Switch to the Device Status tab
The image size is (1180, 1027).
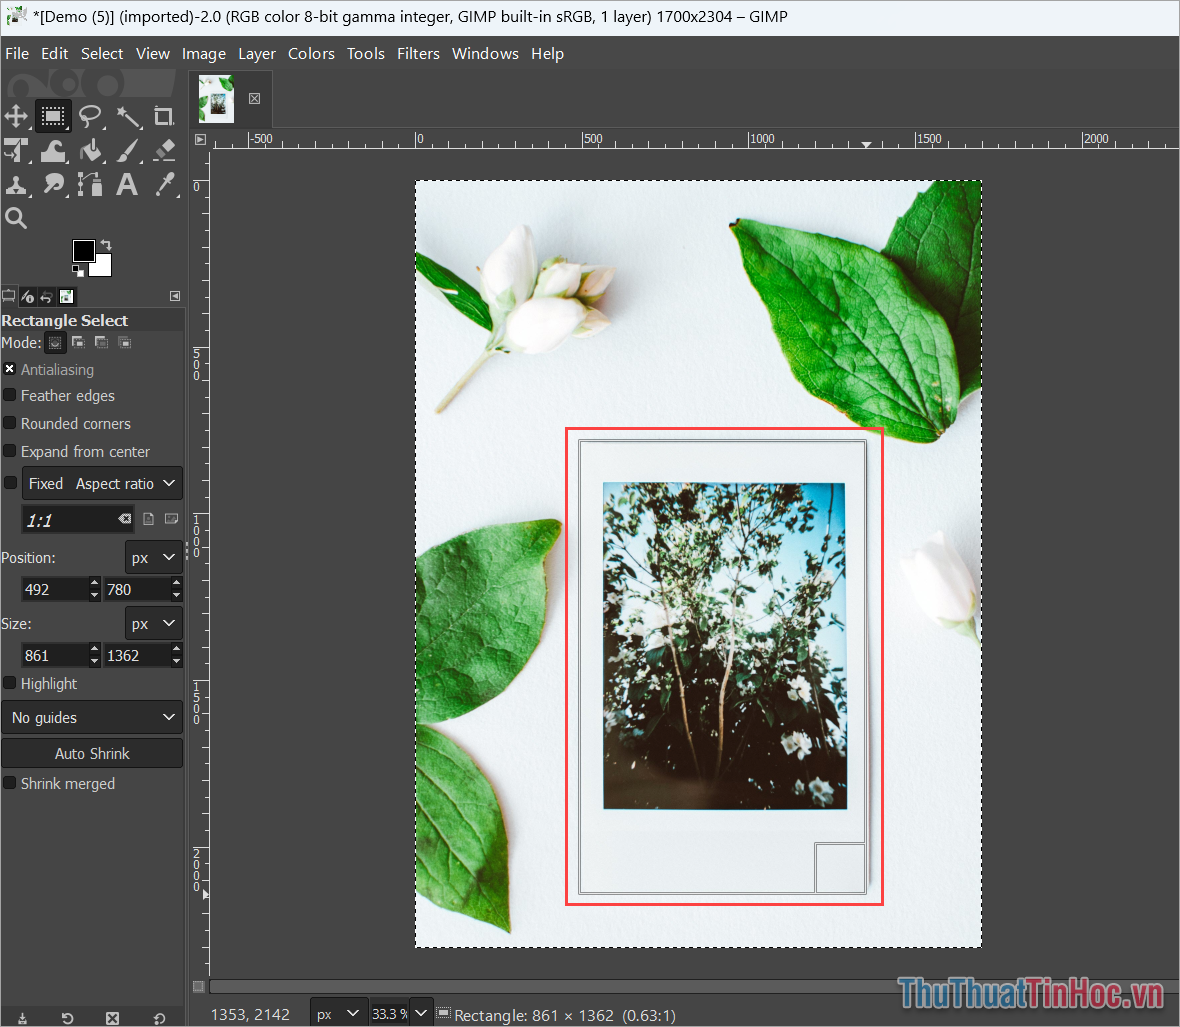[x=28, y=296]
